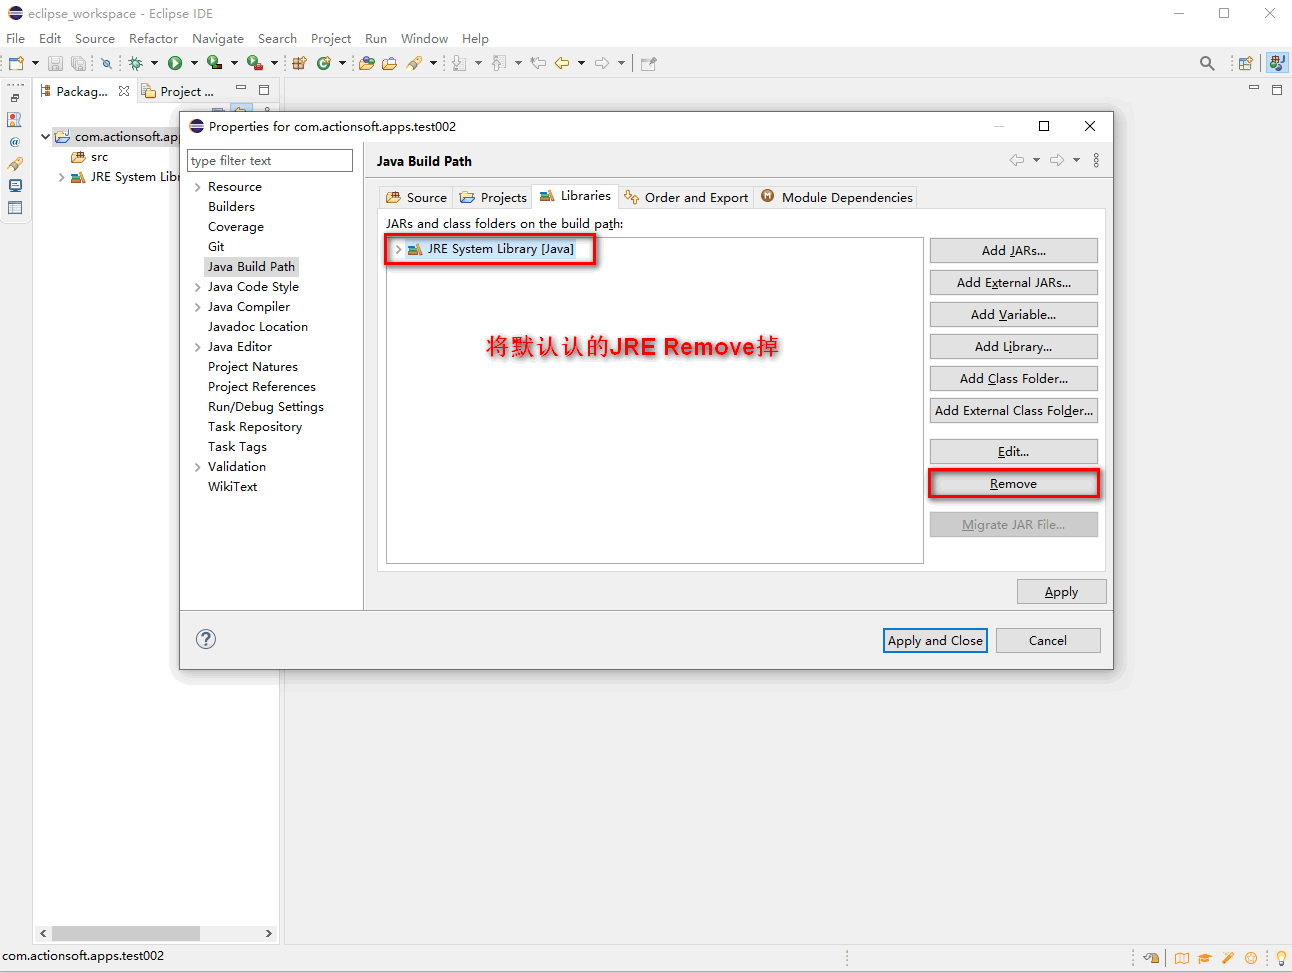Click the help question mark icon
The image size is (1292, 973).
point(206,640)
